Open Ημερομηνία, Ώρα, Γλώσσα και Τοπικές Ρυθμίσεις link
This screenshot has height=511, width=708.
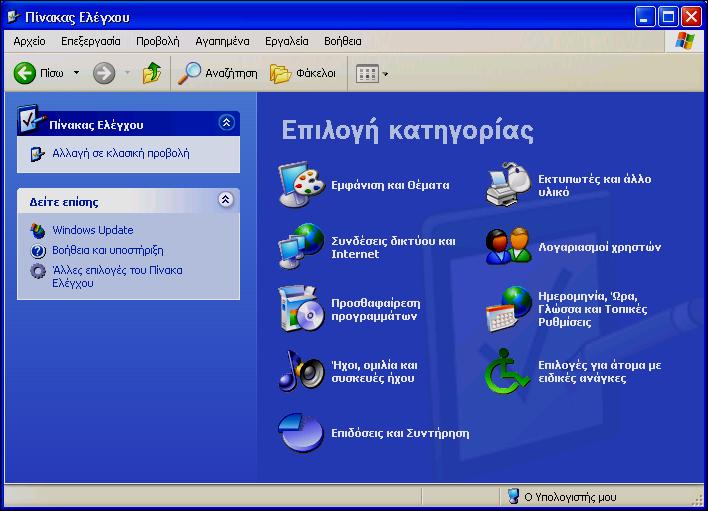[592, 309]
